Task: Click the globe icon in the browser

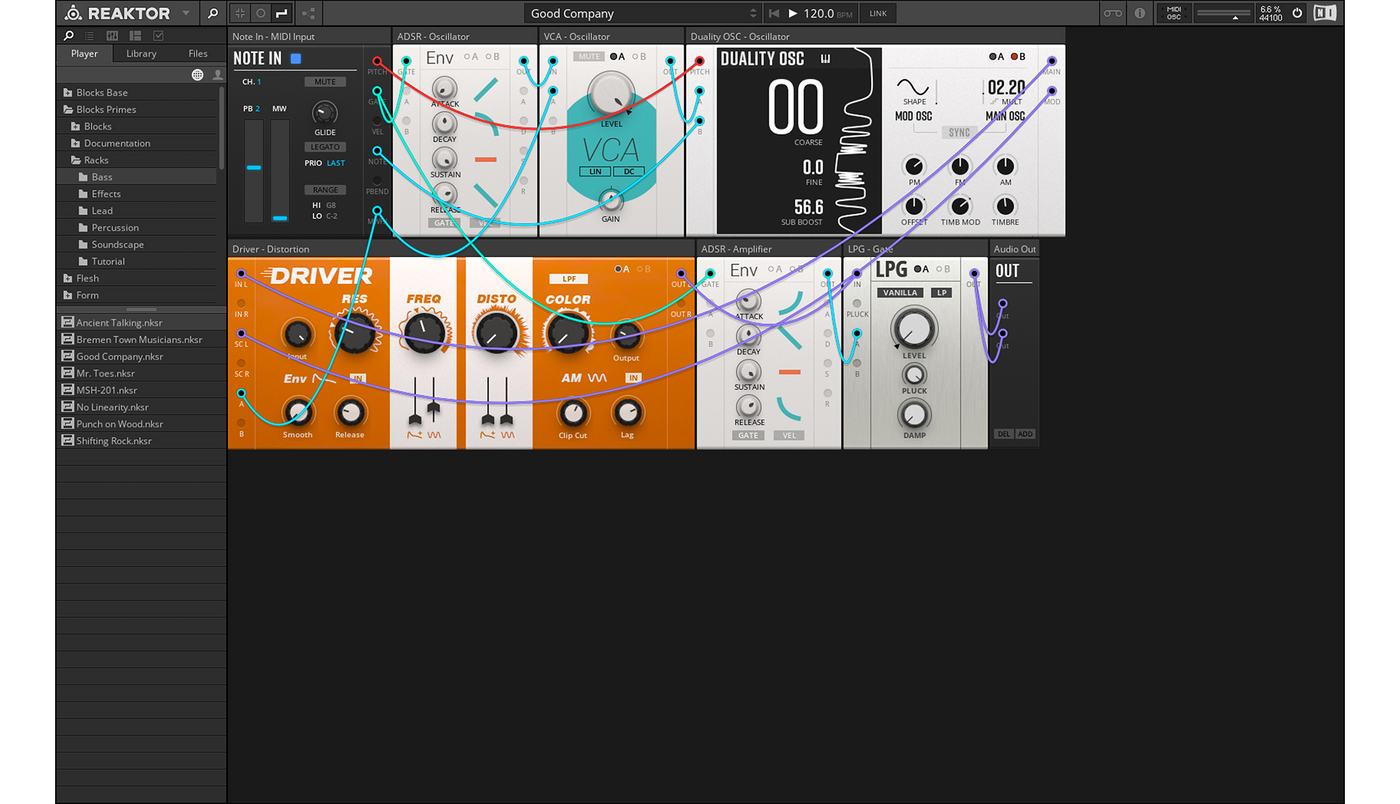Action: pos(197,75)
